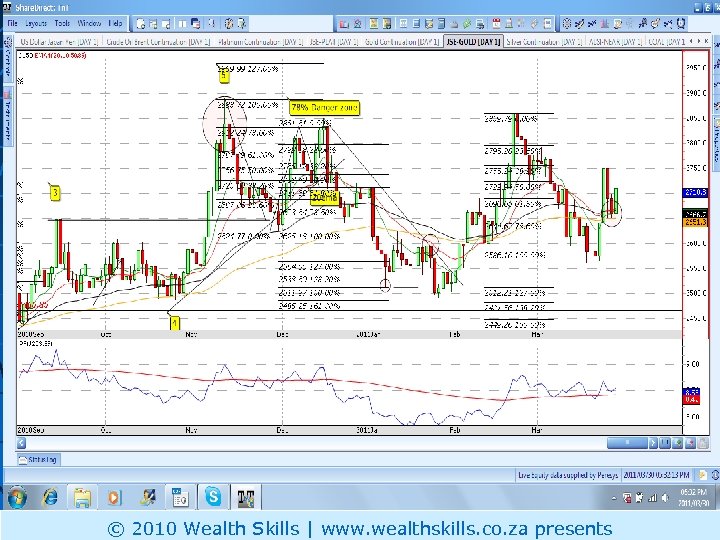Image resolution: width=720 pixels, height=540 pixels.
Task: Click the save layout toolbar icon
Action: 153,23
